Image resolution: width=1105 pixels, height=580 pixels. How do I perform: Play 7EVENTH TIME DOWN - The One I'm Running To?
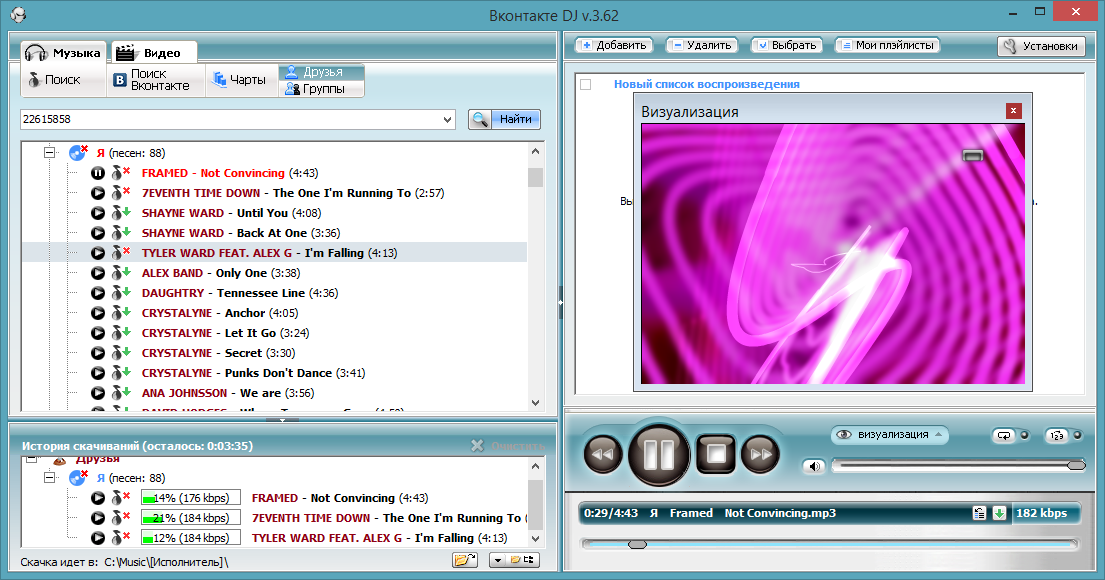click(x=98, y=193)
